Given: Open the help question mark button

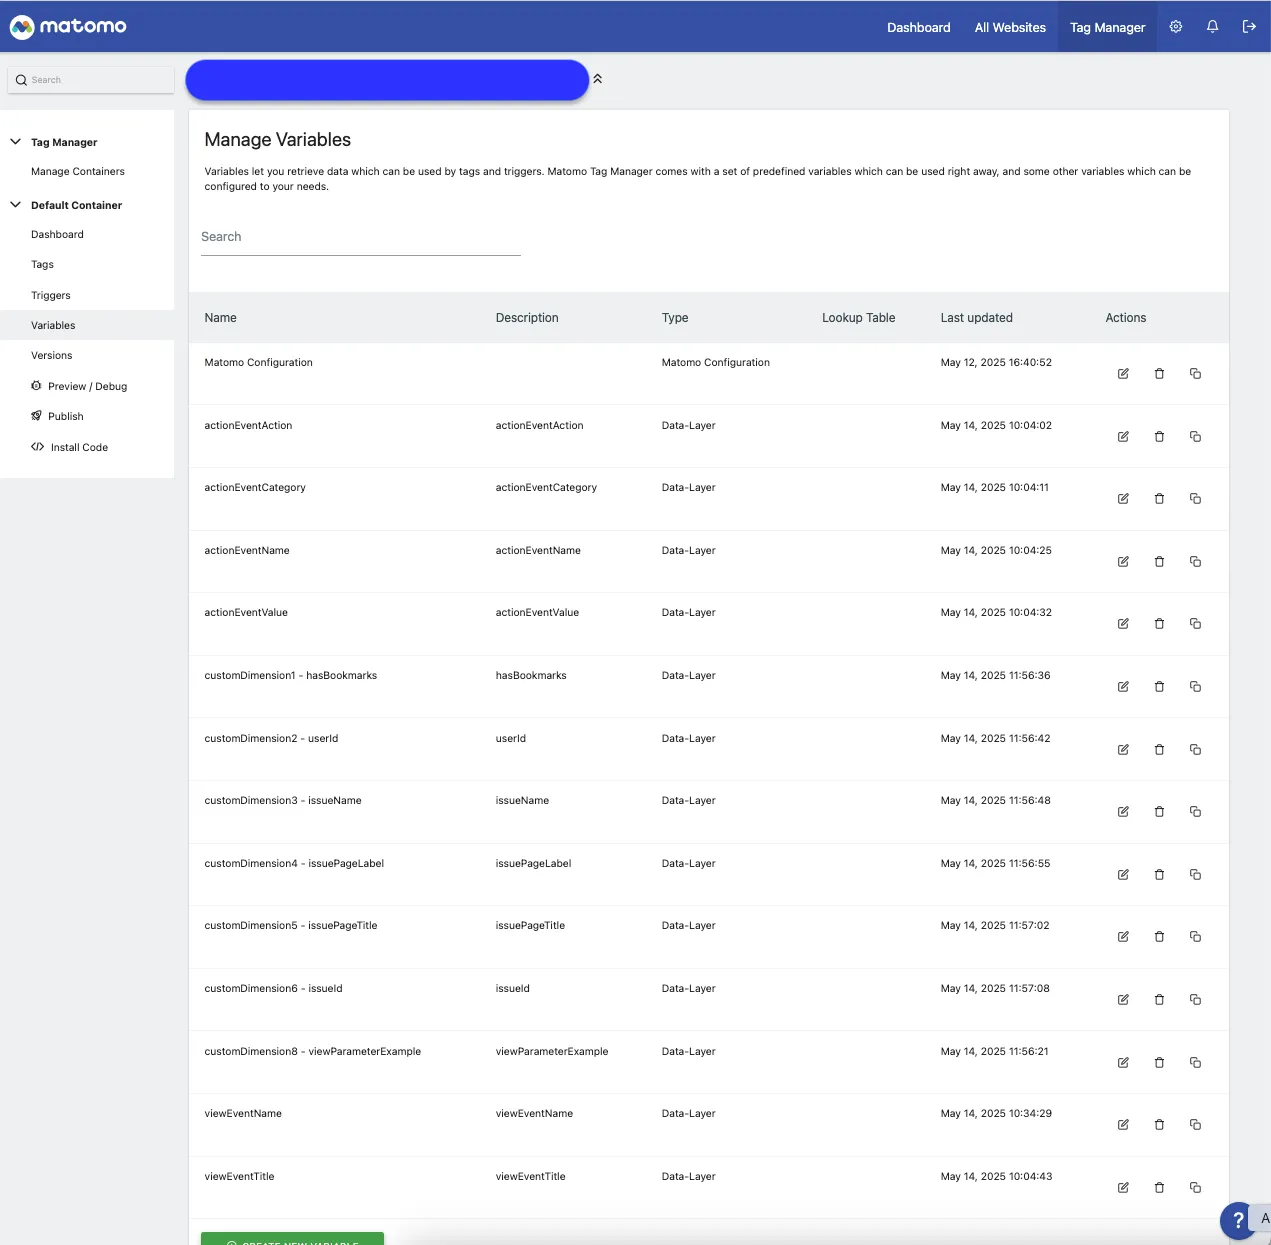Looking at the screenshot, I should click(1238, 1220).
